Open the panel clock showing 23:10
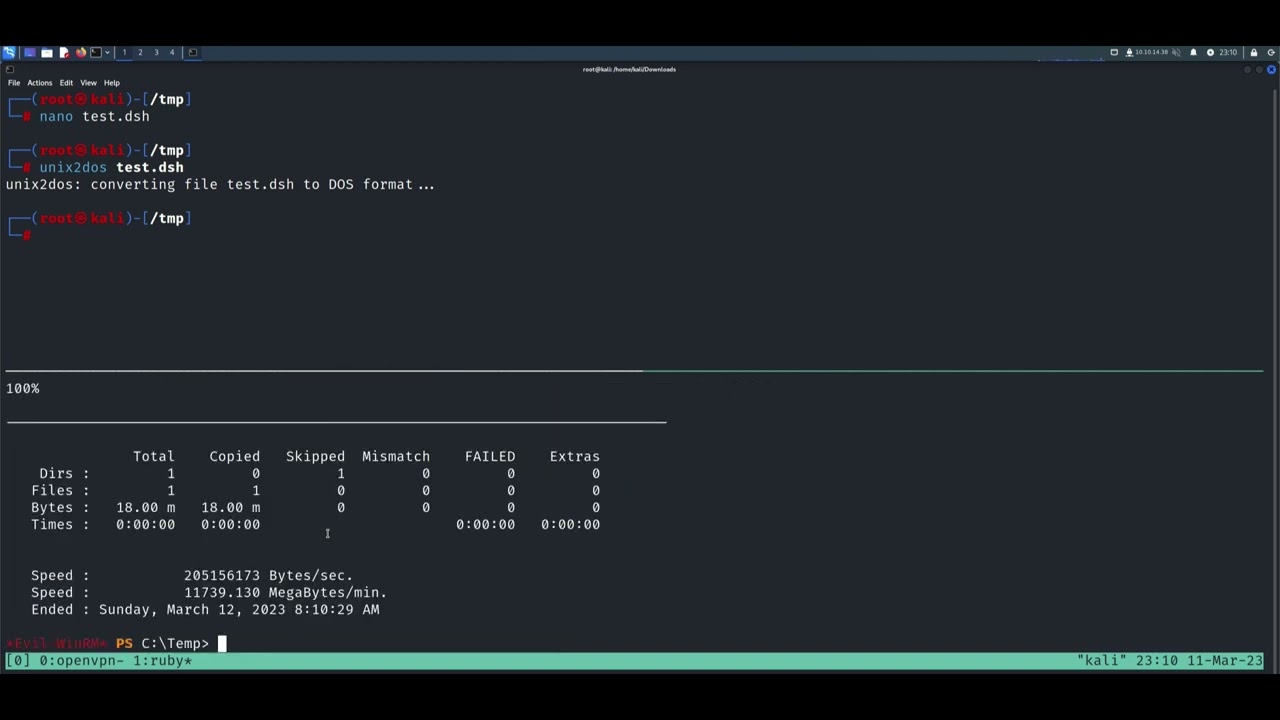Screen dimensions: 1280x720 1228,52
